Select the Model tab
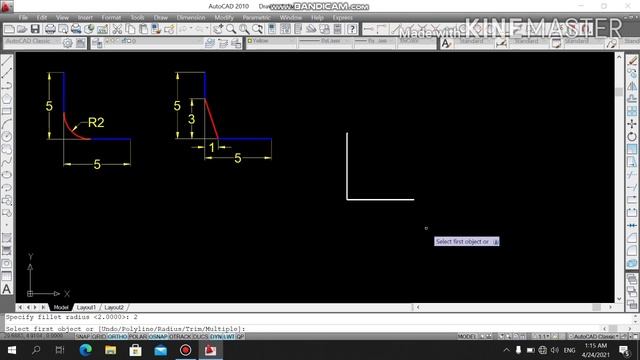 coord(61,307)
